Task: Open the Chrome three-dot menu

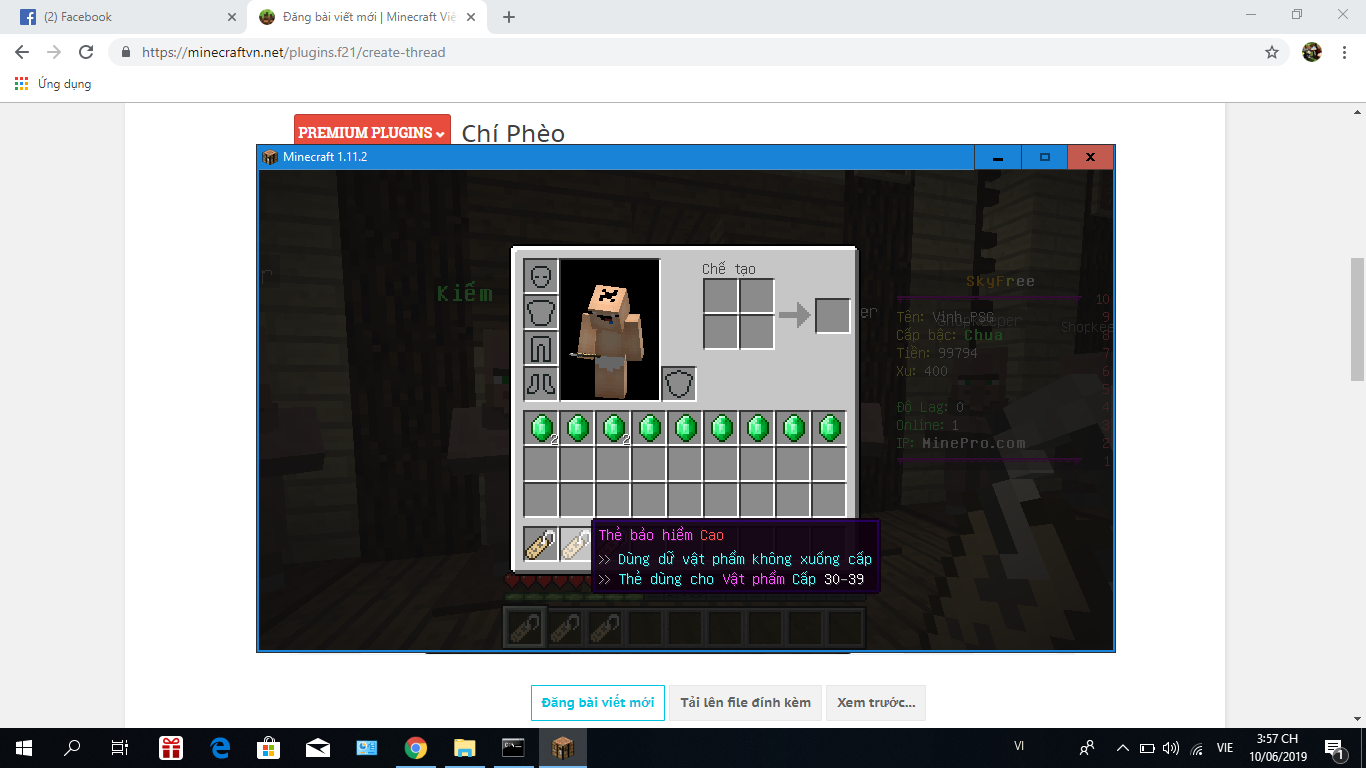Action: tap(1344, 52)
